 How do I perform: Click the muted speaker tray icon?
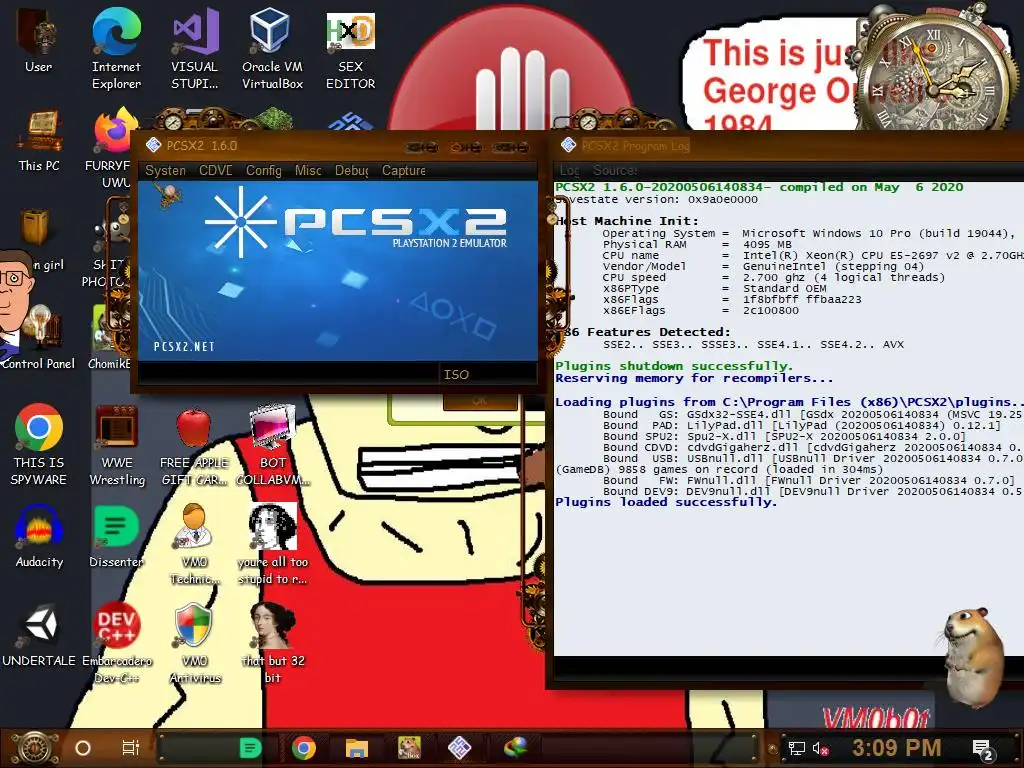(x=821, y=748)
